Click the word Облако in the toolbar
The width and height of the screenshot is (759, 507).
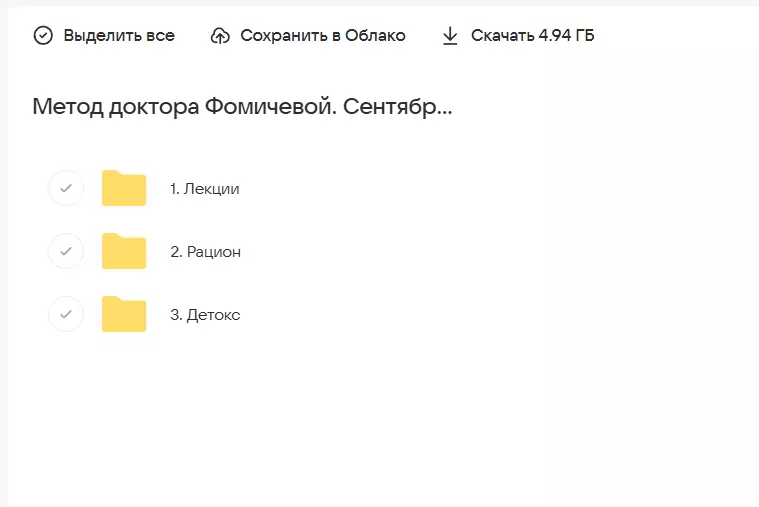(376, 36)
